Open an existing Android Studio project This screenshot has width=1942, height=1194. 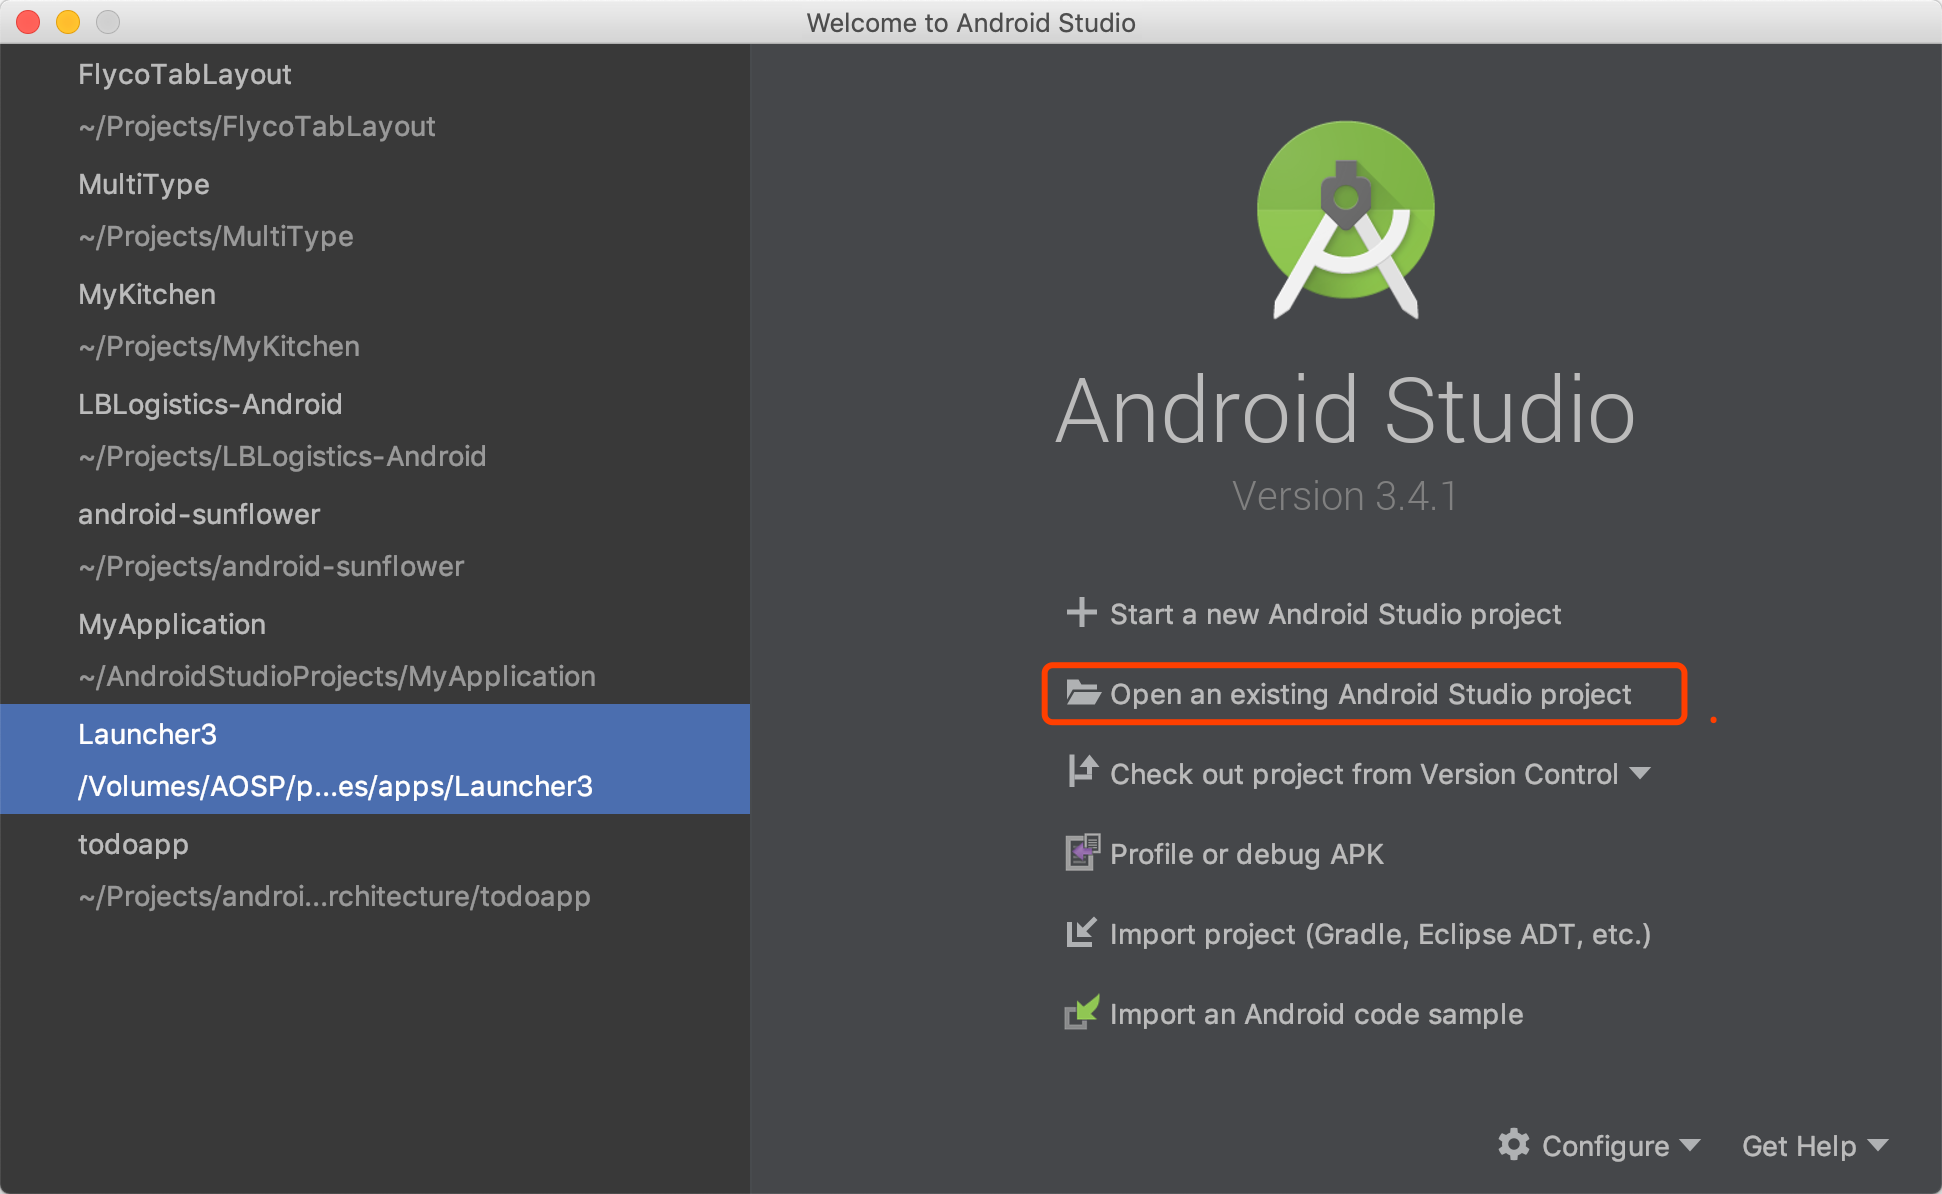pyautogui.click(x=1370, y=694)
